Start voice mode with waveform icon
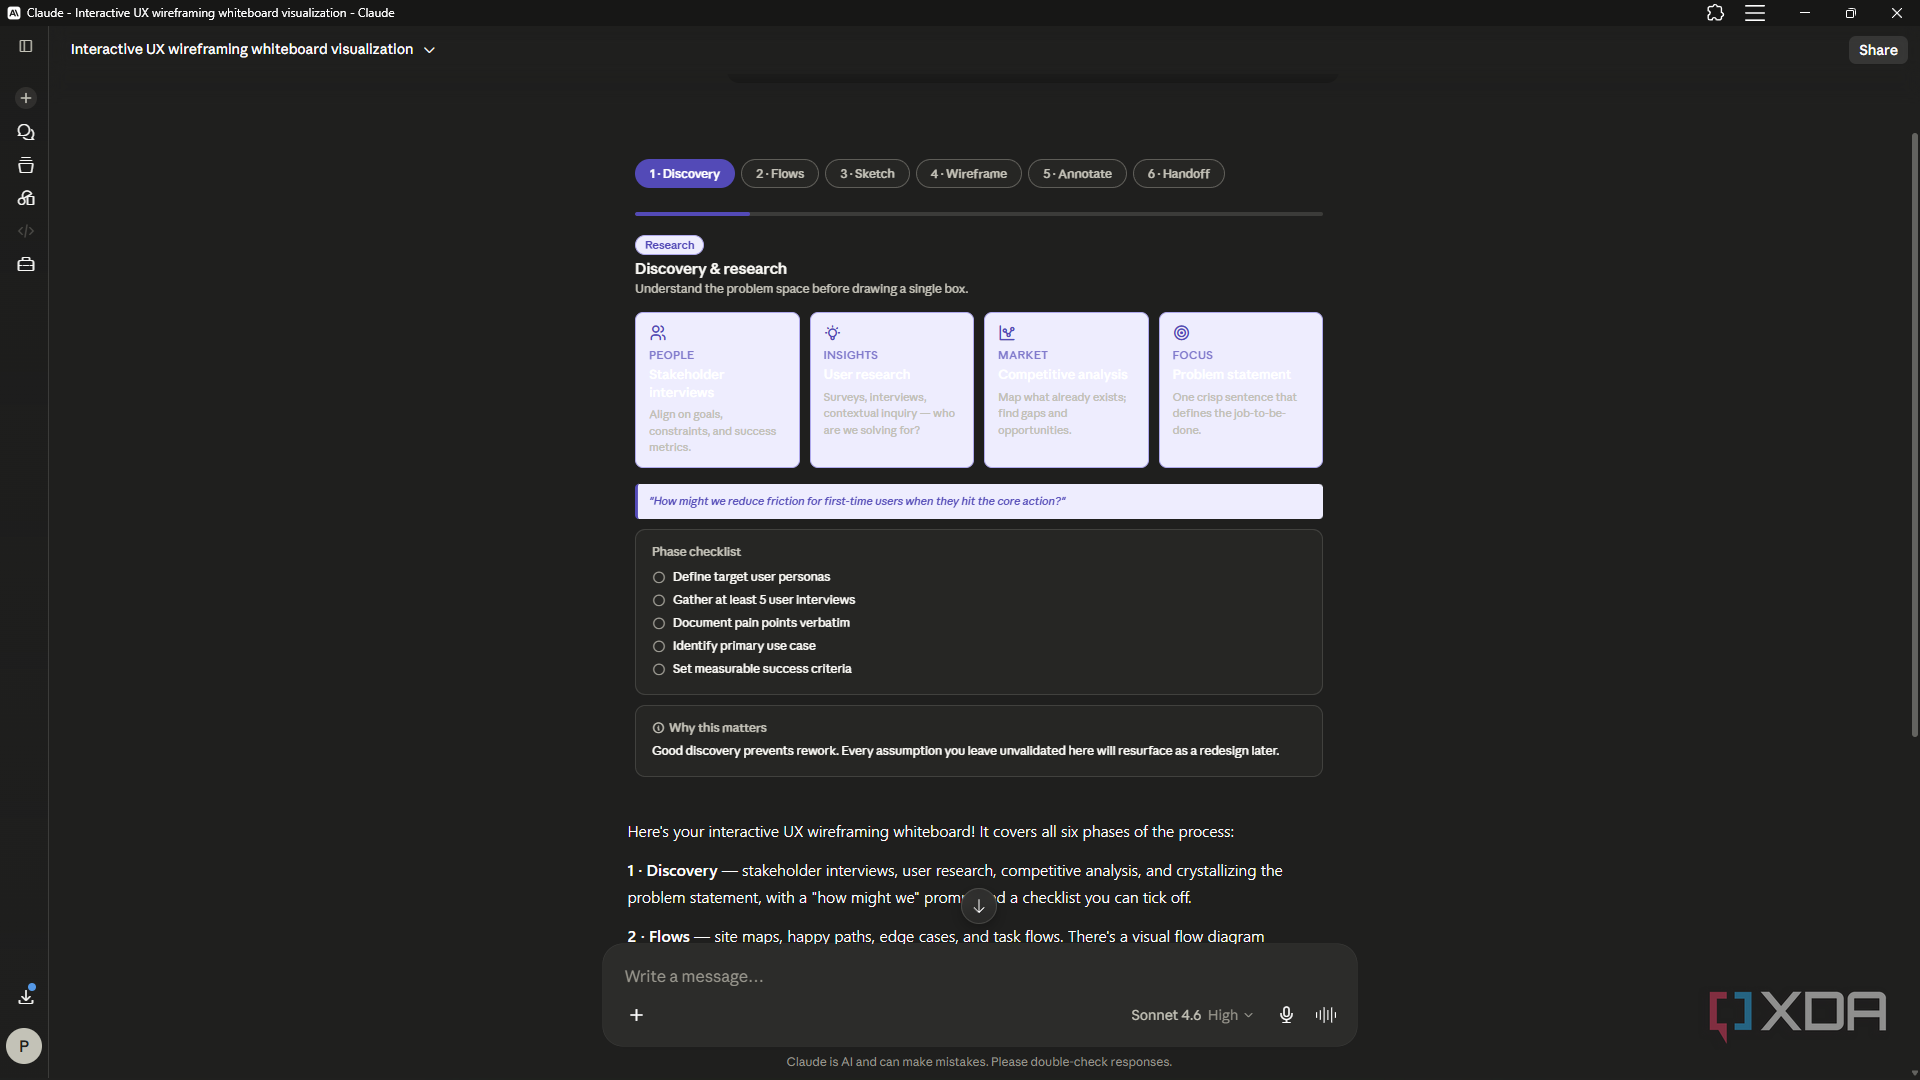1920x1080 pixels. pos(1326,1015)
